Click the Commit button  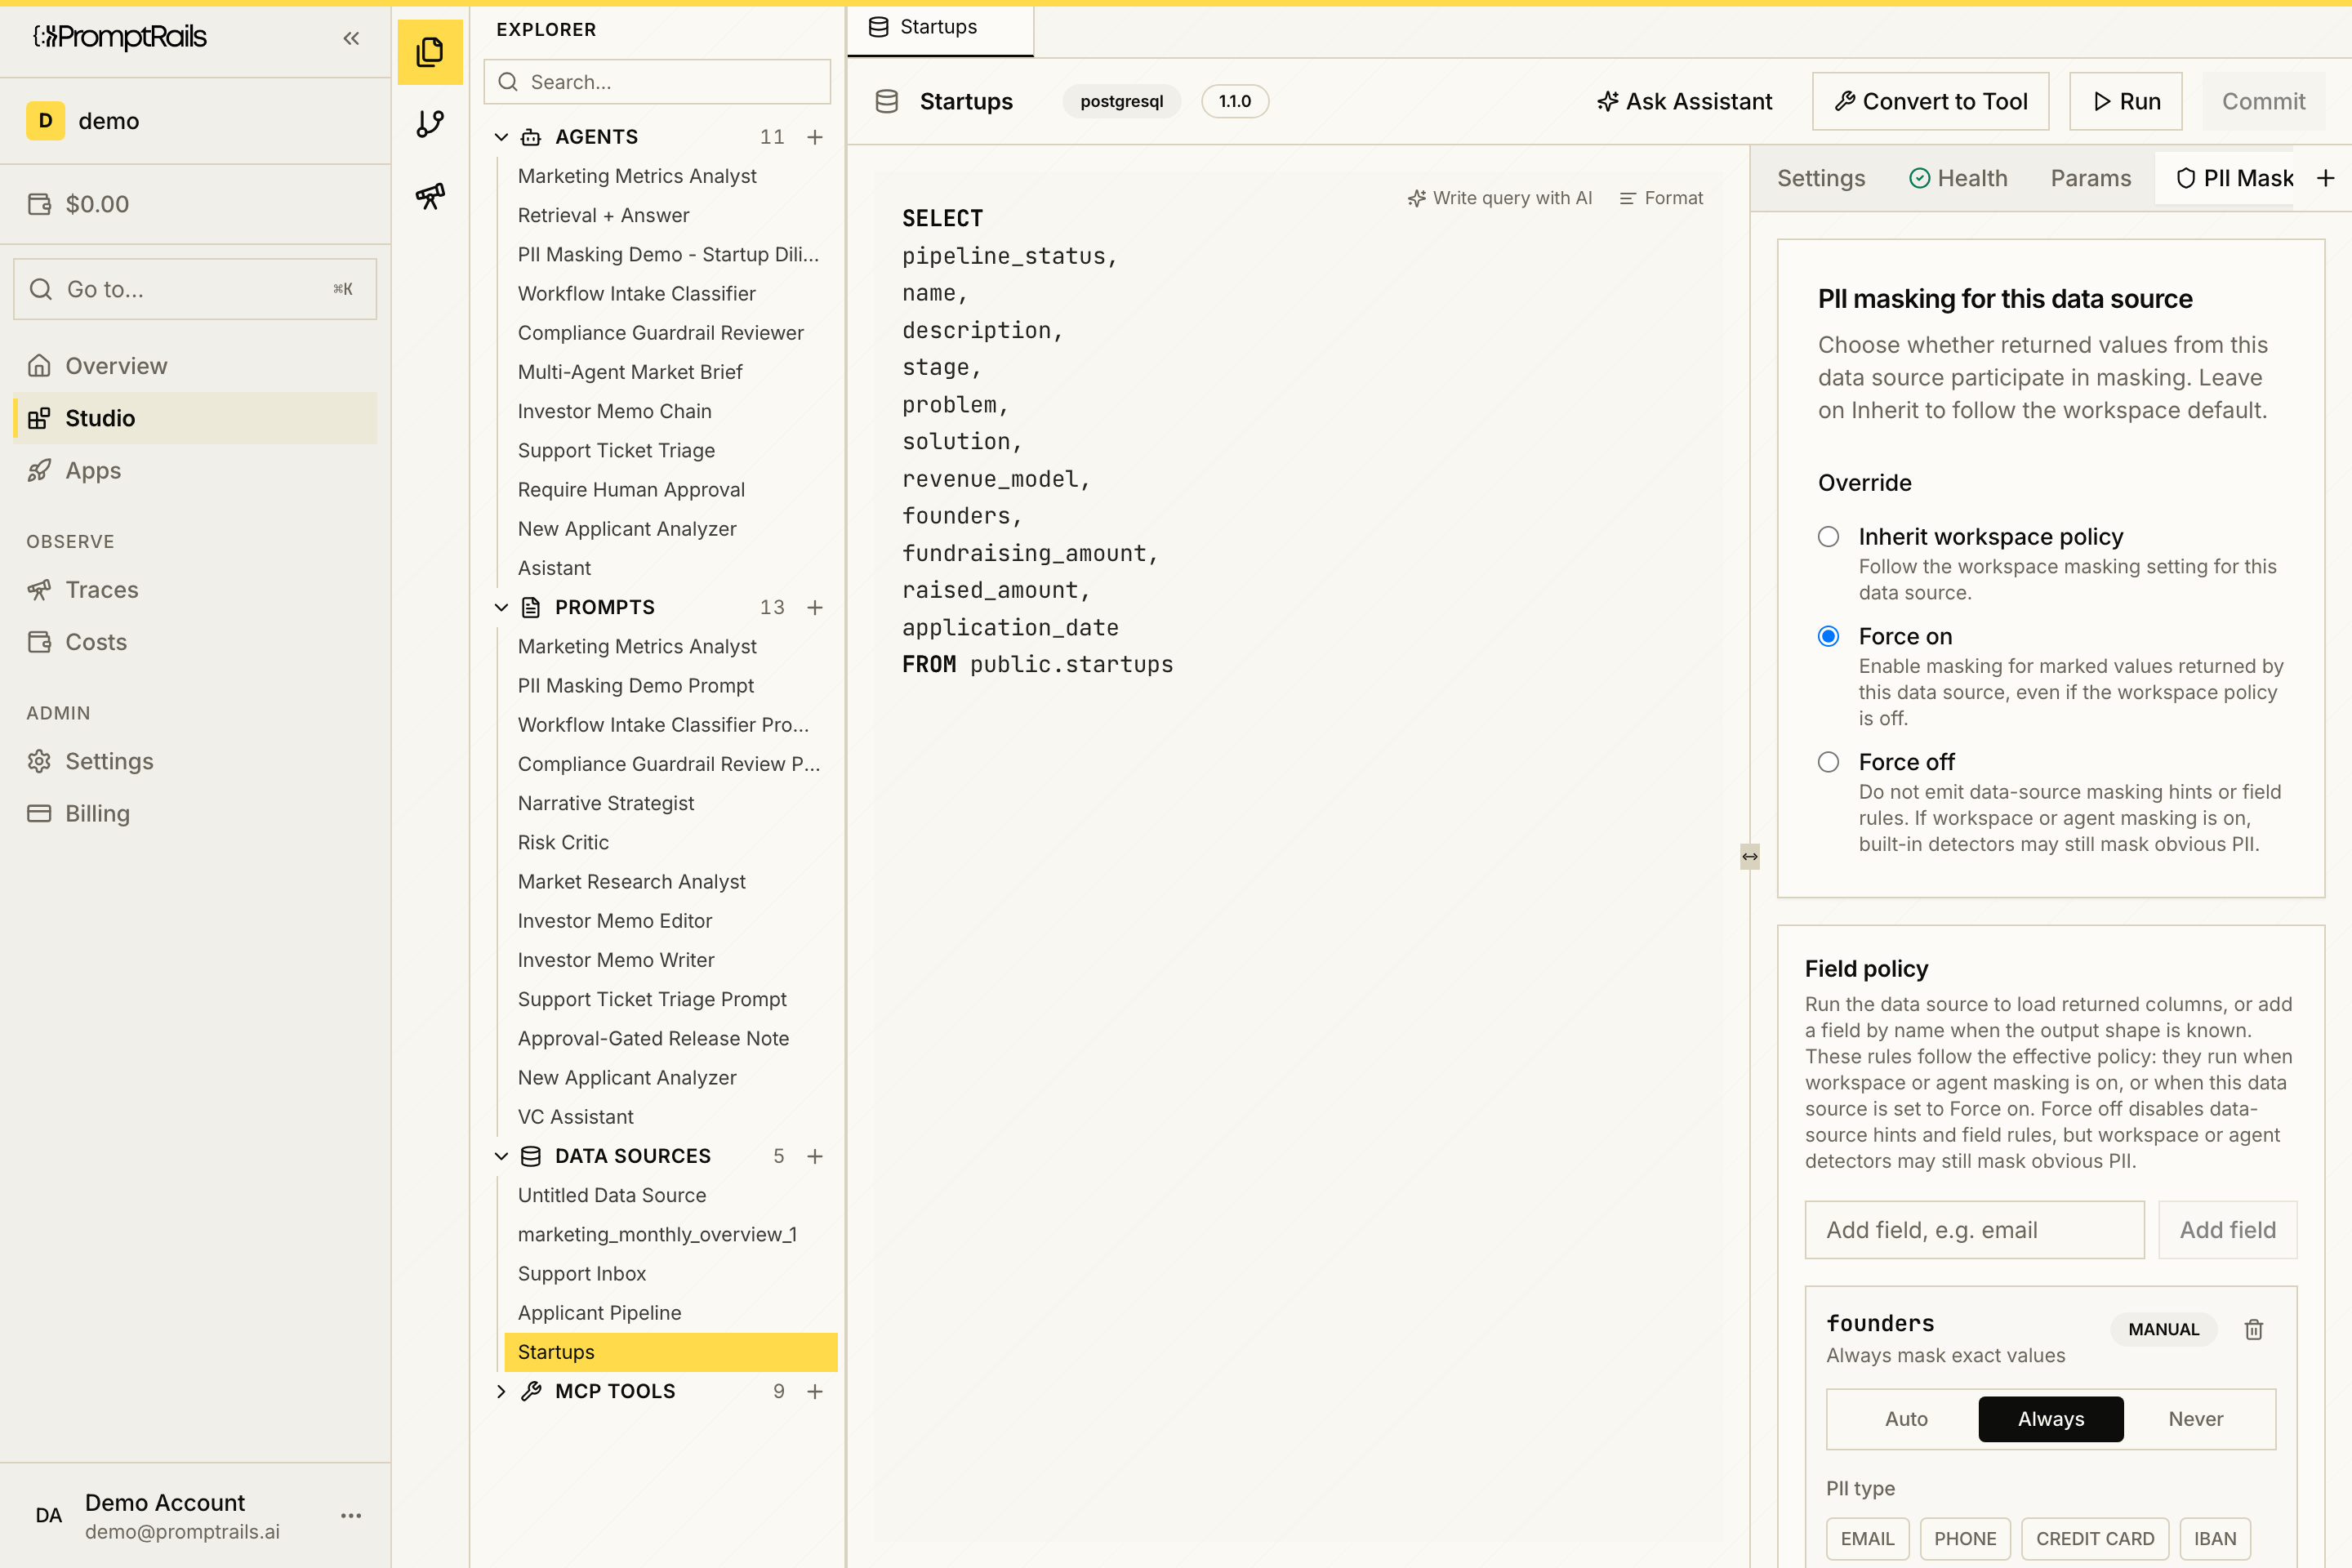pyautogui.click(x=2263, y=101)
